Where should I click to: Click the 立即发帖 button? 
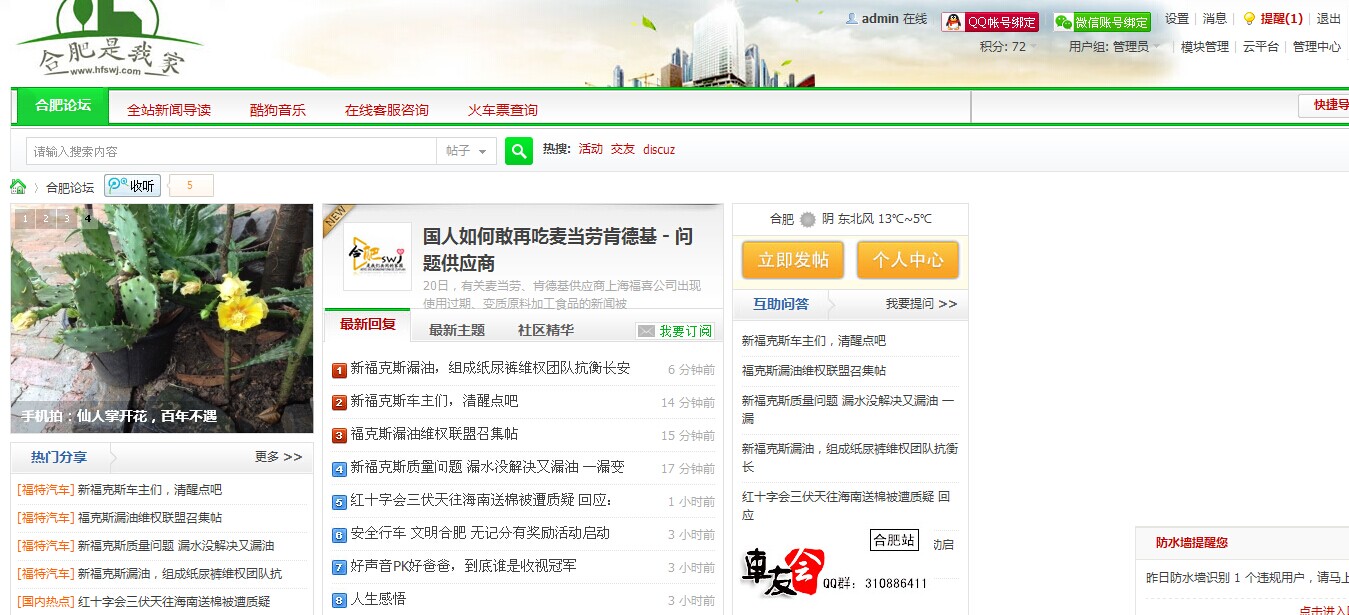(792, 261)
